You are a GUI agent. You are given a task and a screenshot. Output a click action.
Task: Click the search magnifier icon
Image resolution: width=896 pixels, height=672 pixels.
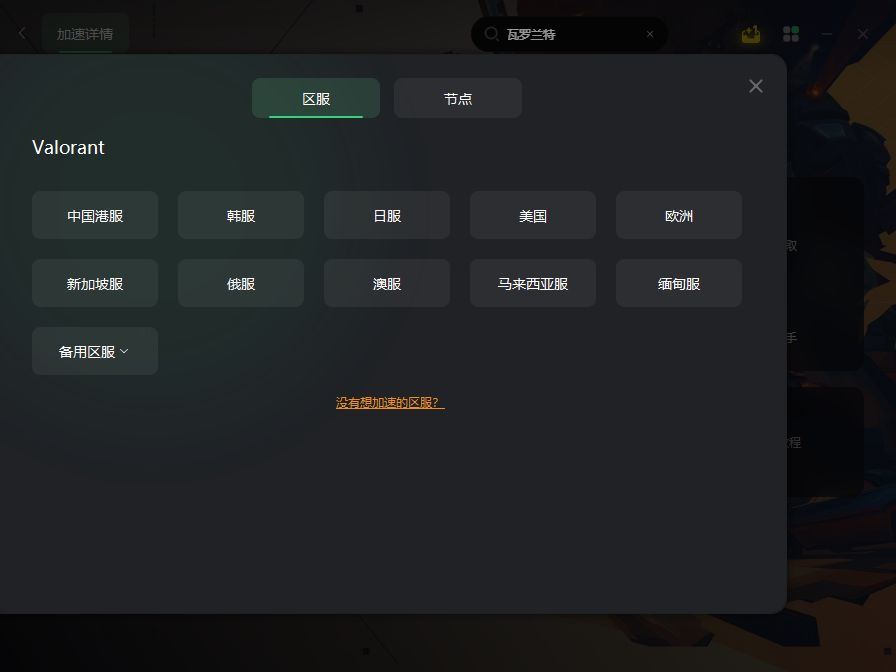pos(491,34)
